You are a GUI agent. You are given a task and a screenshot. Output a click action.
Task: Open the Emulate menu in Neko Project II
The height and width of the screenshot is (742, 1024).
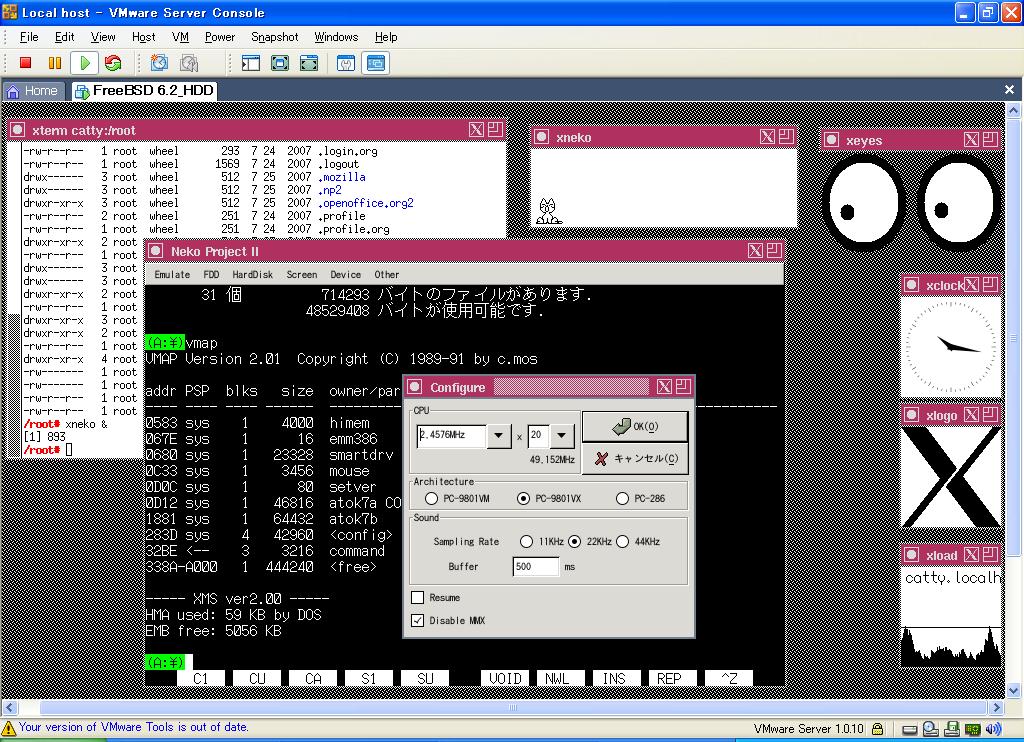172,275
